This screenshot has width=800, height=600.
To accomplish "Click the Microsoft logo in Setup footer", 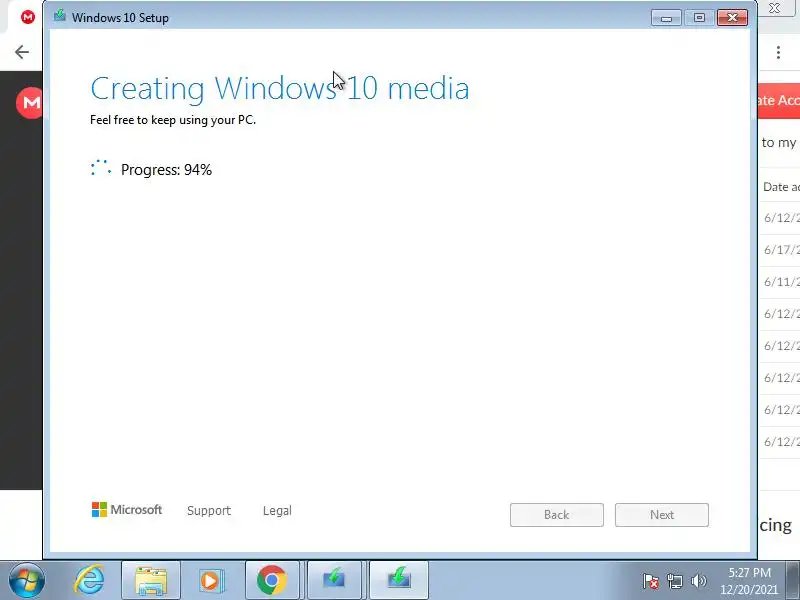I will pos(127,509).
